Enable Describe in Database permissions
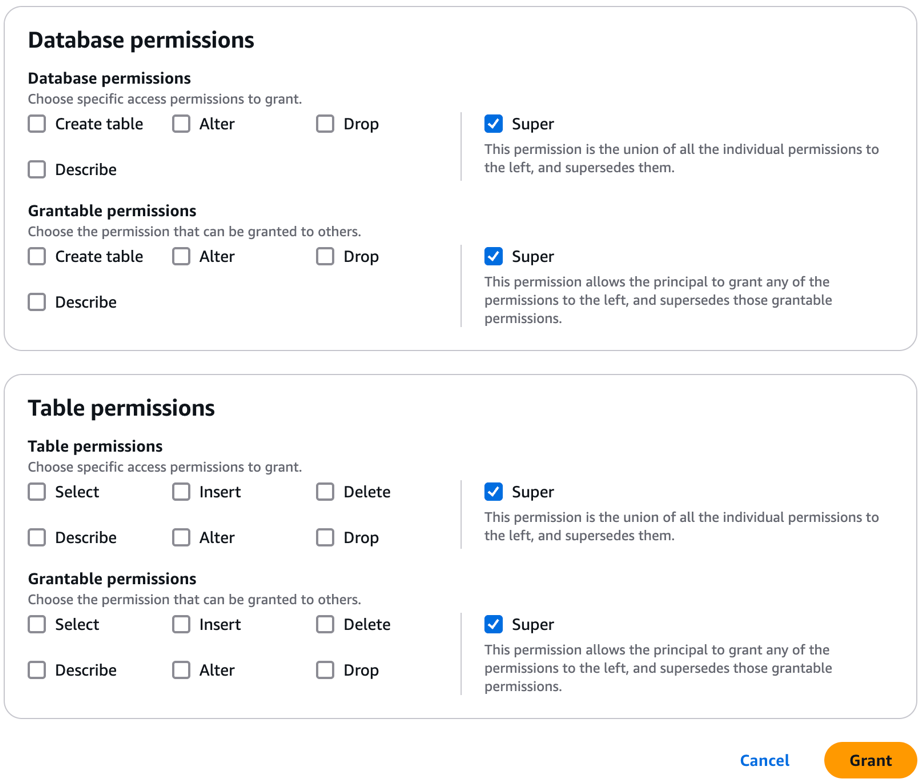Screen dimensions: 921x781 point(37,170)
